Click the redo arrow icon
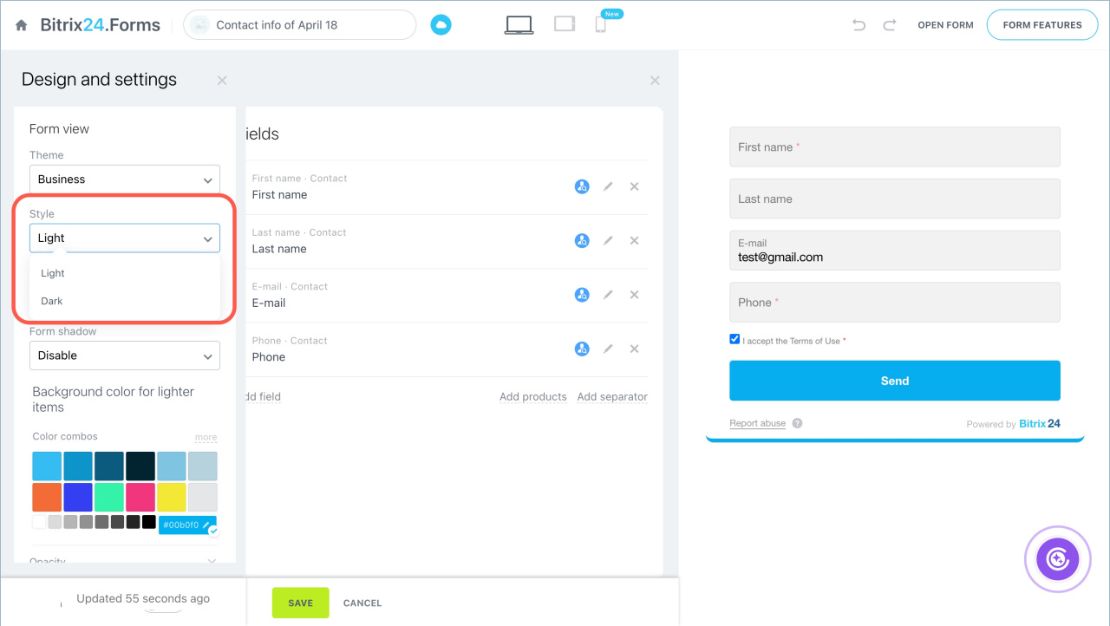 tap(889, 25)
